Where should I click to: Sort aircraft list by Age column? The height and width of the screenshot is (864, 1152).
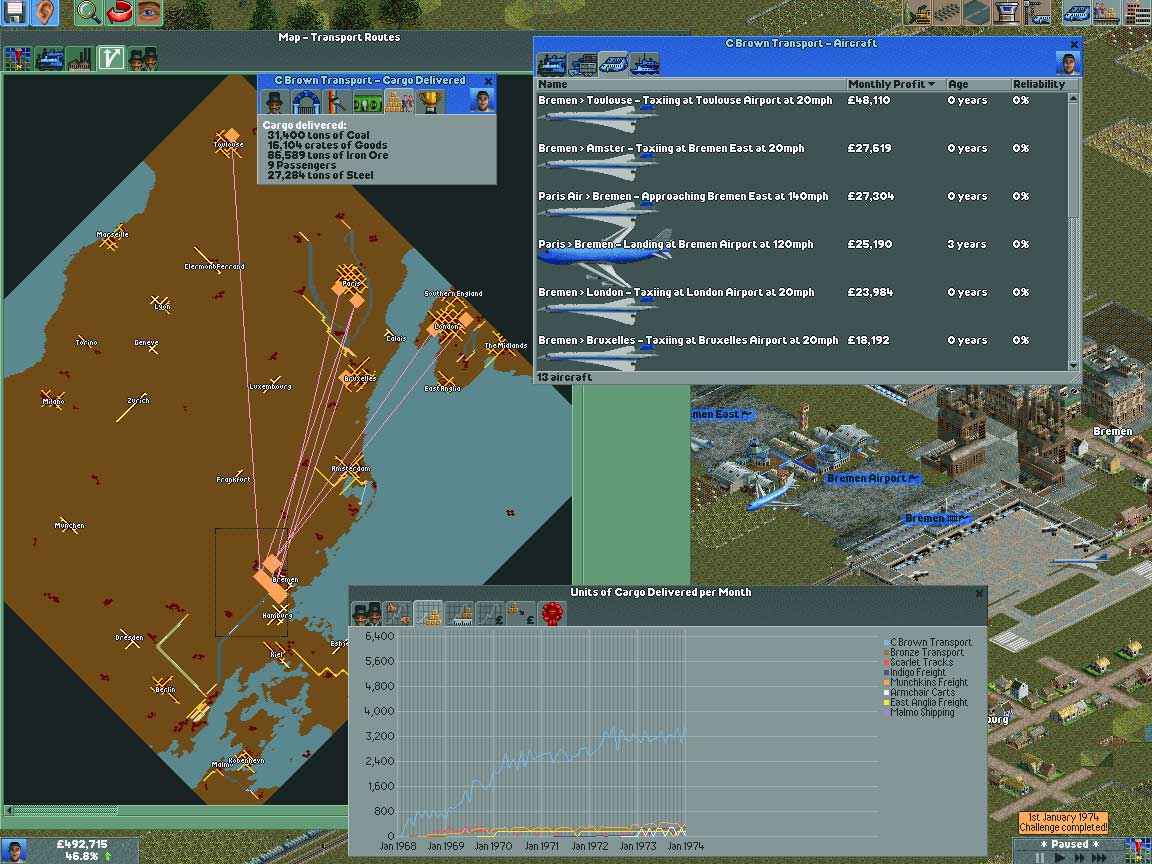pos(977,84)
